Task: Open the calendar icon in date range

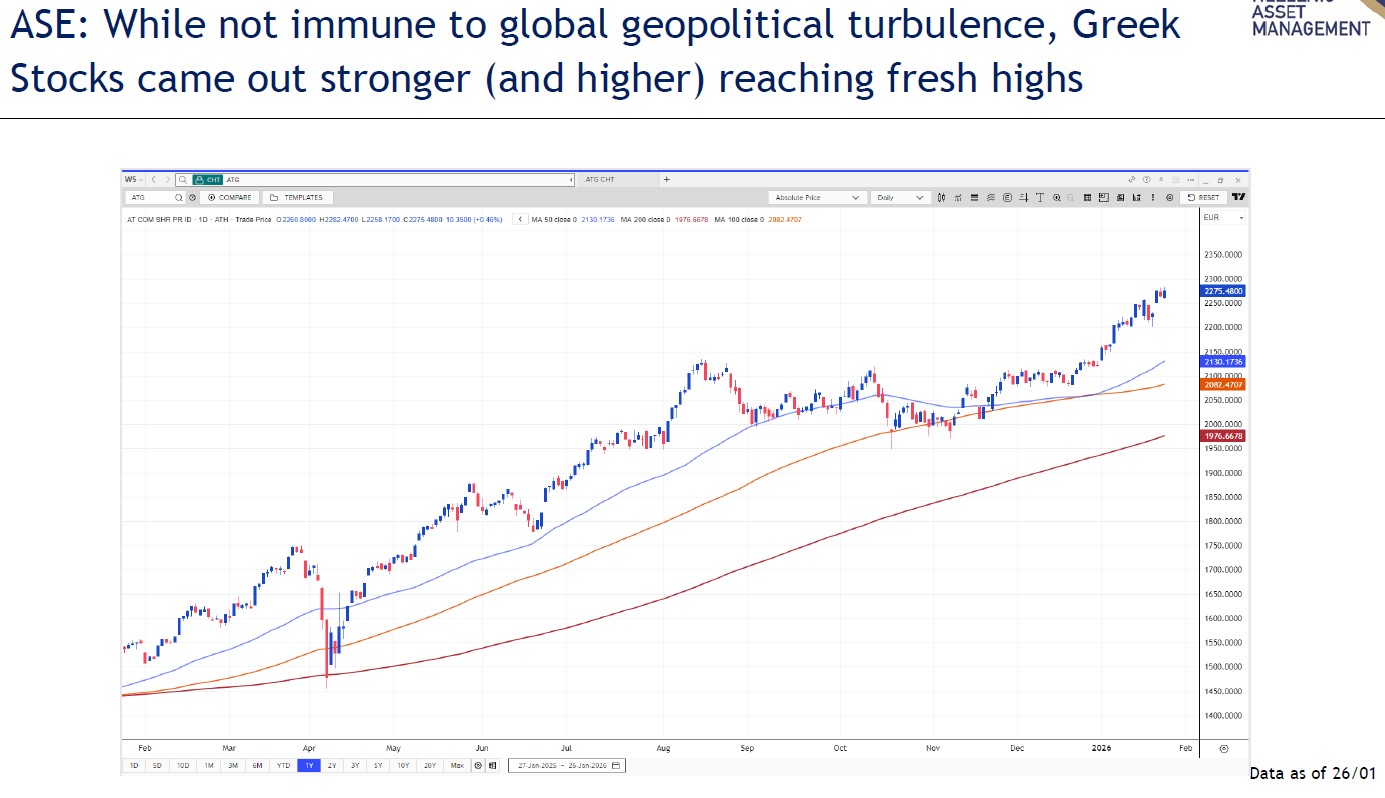Action: [x=616, y=766]
